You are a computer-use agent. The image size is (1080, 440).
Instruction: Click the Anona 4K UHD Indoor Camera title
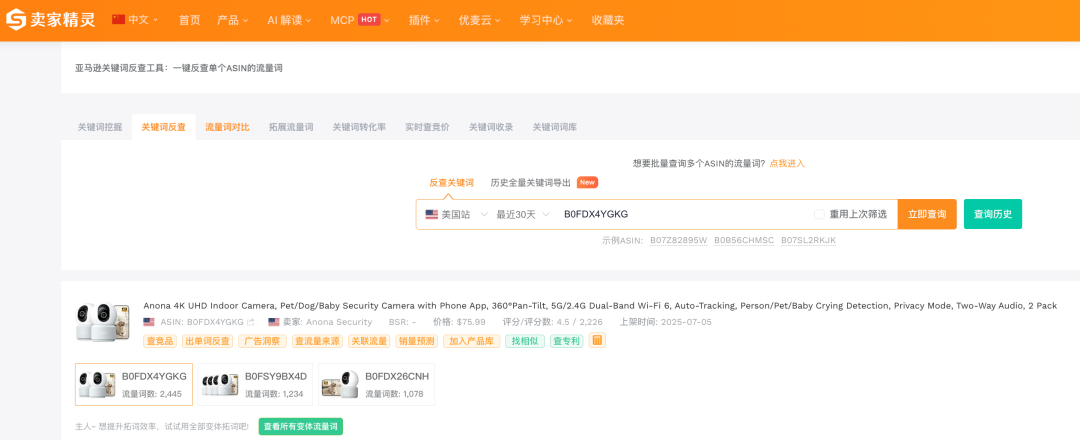[x=600, y=306]
